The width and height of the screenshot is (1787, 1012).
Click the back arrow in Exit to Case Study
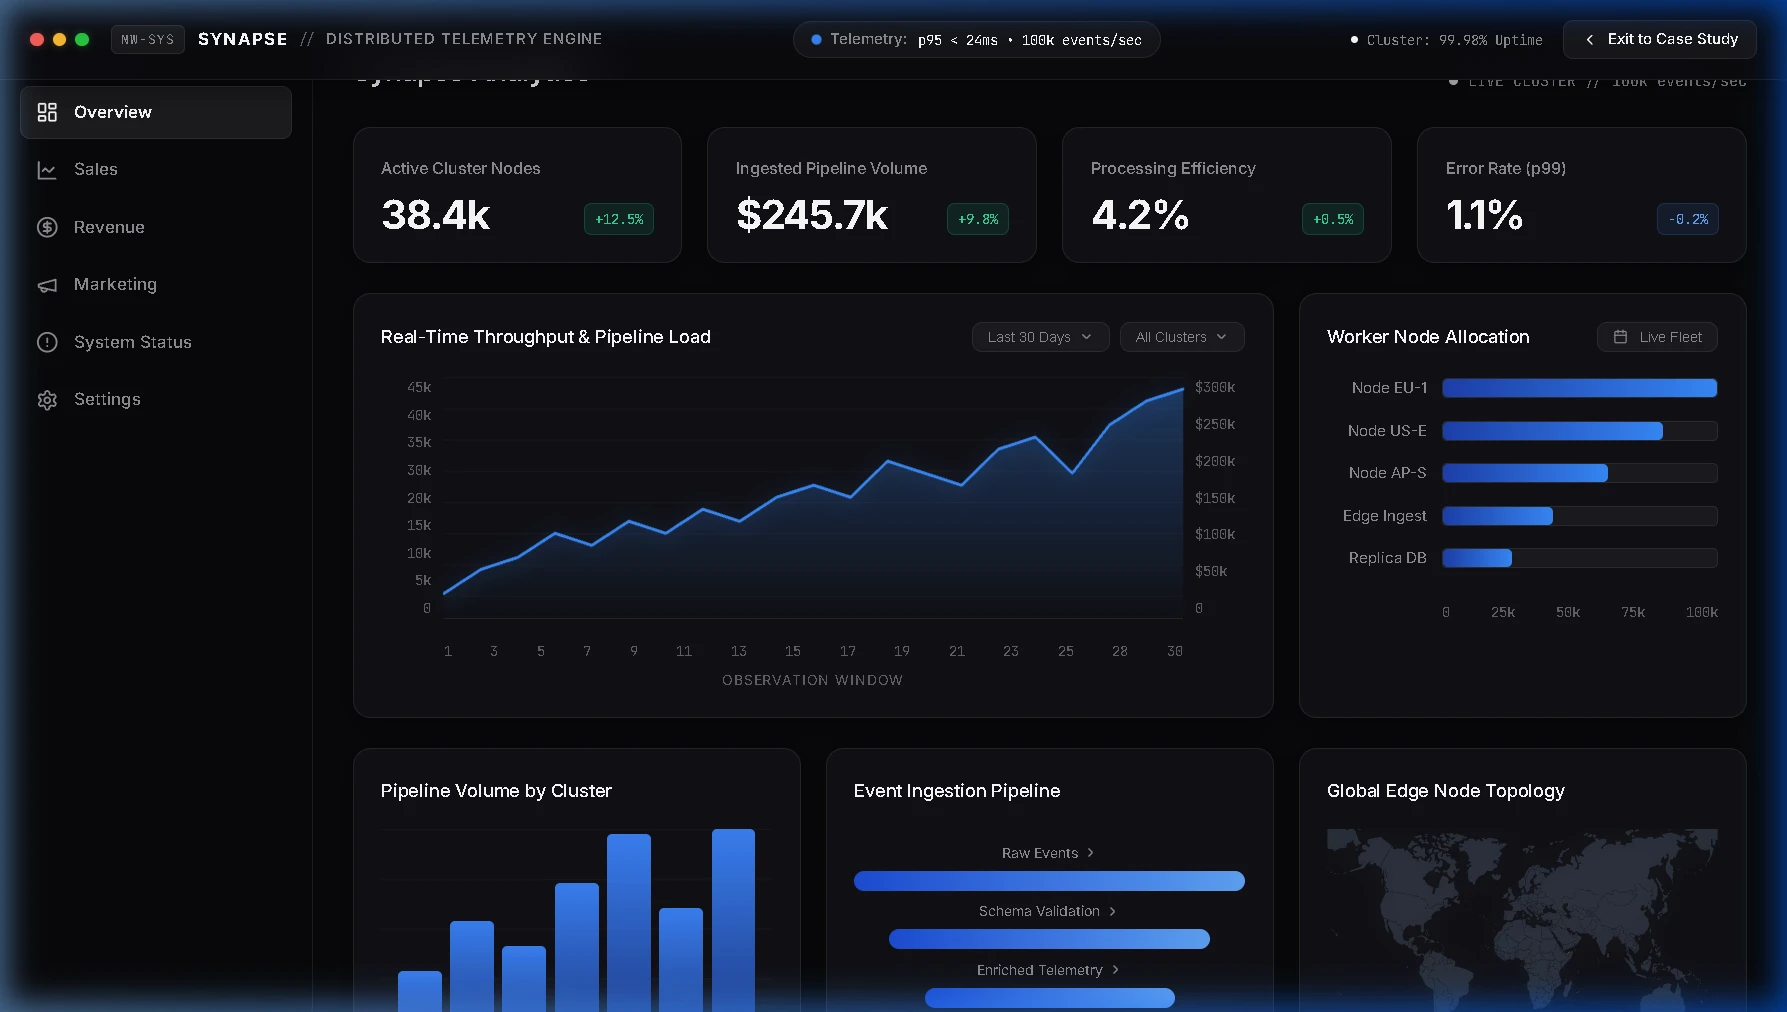(x=1590, y=40)
